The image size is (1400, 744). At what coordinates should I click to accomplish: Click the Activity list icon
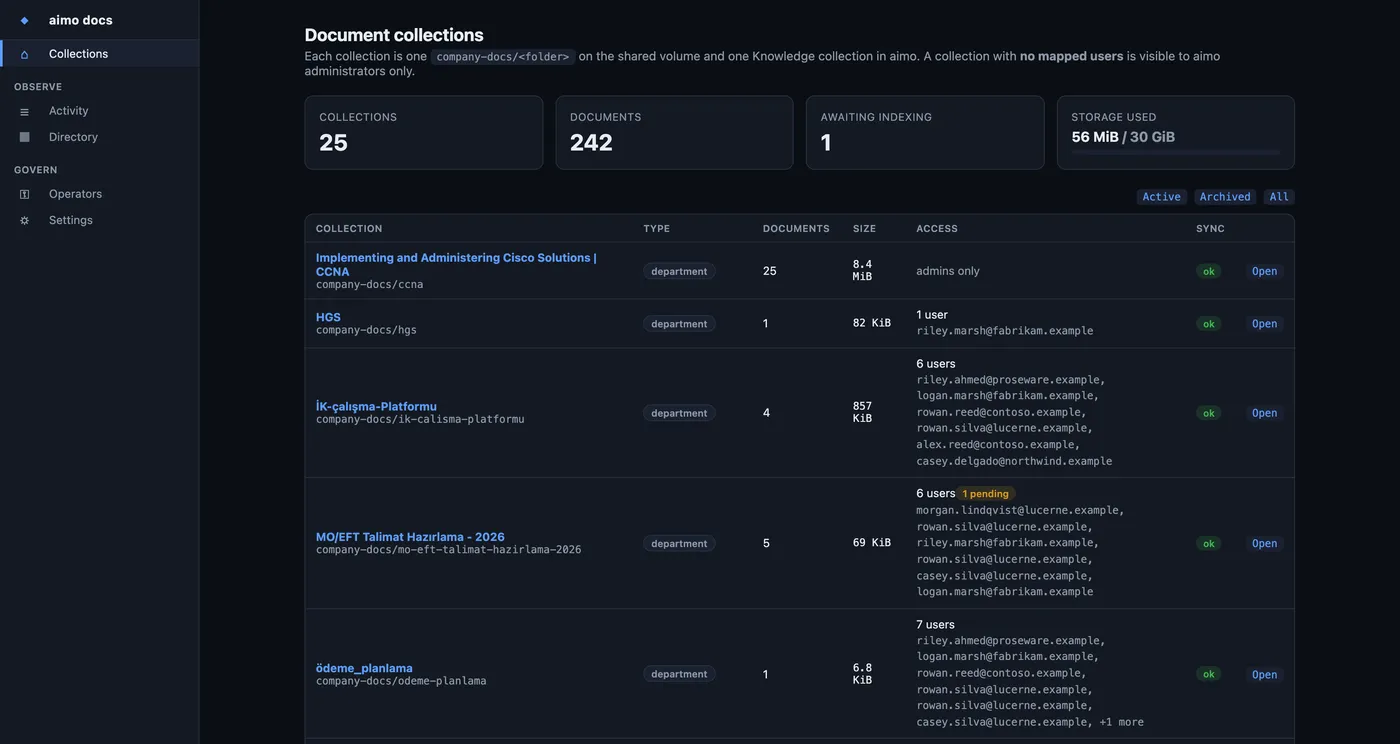24,111
